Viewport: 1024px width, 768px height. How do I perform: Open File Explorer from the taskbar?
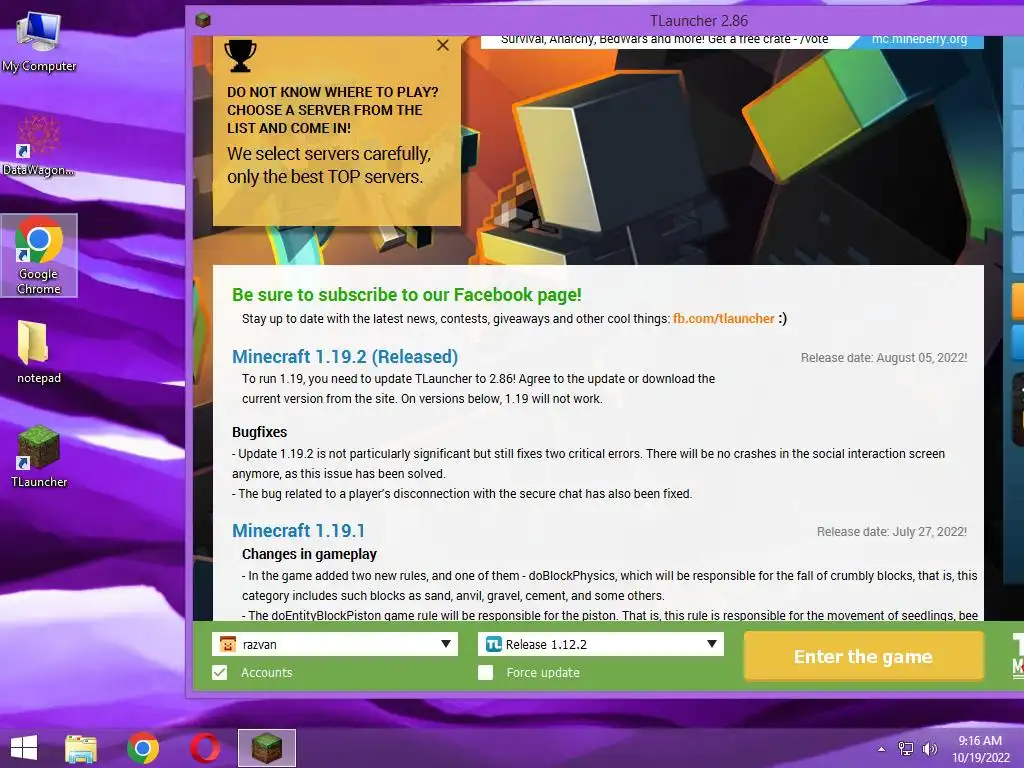81,748
